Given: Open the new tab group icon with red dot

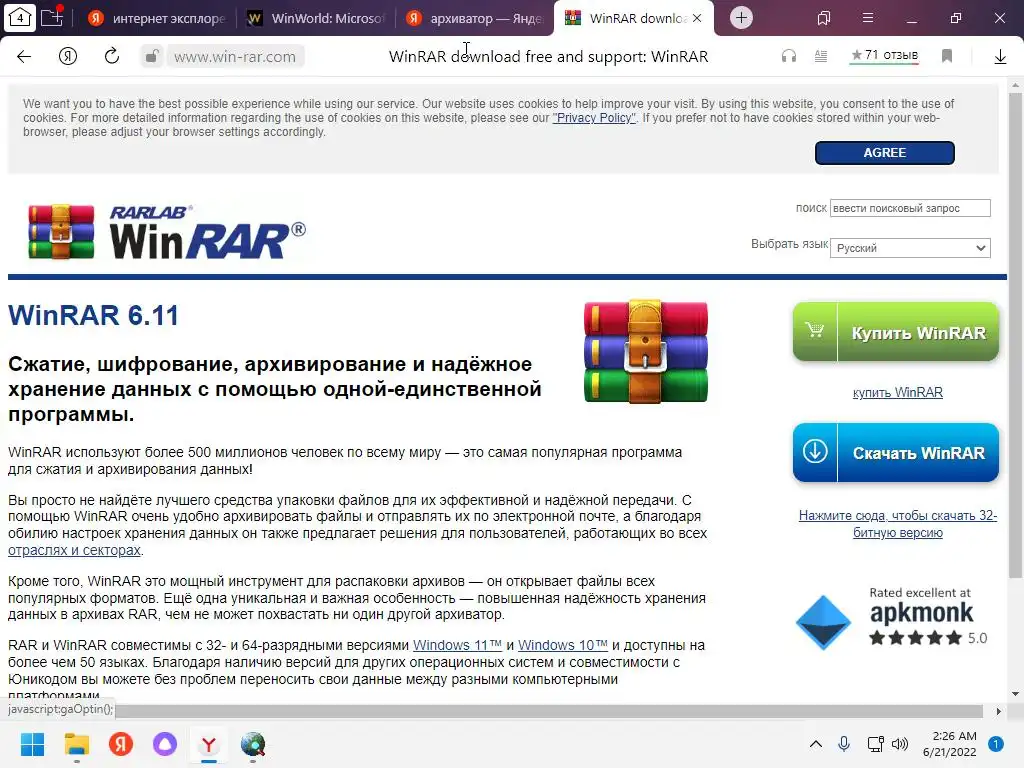Looking at the screenshot, I should tap(52, 17).
